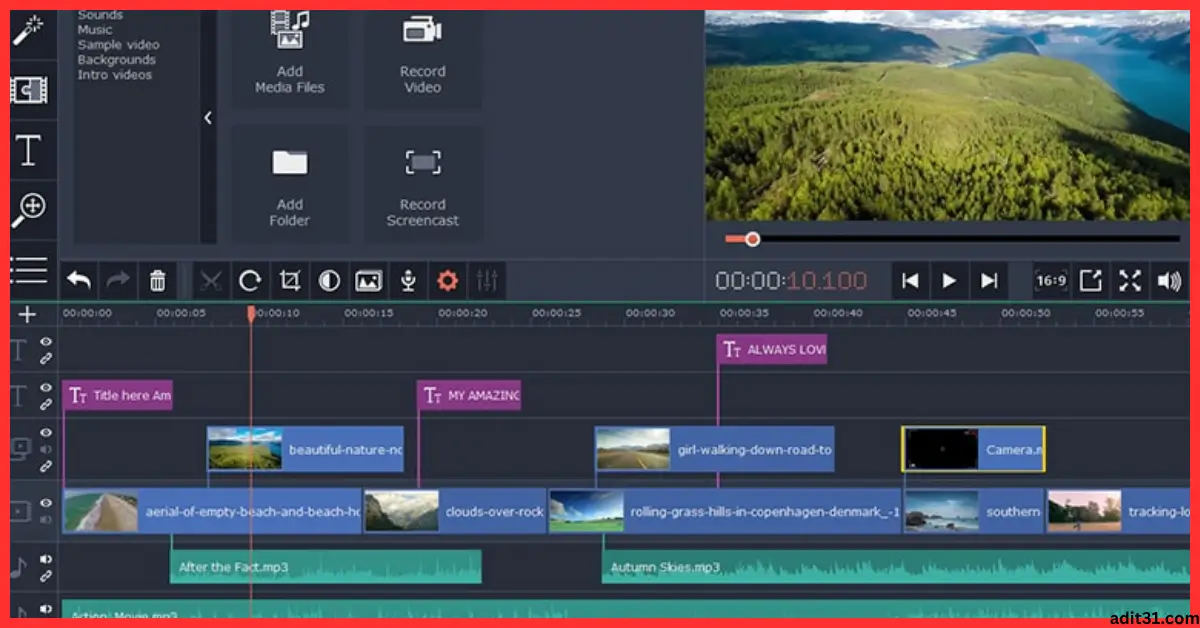
Task: Open the audio equalizer sliders icon
Action: (487, 281)
